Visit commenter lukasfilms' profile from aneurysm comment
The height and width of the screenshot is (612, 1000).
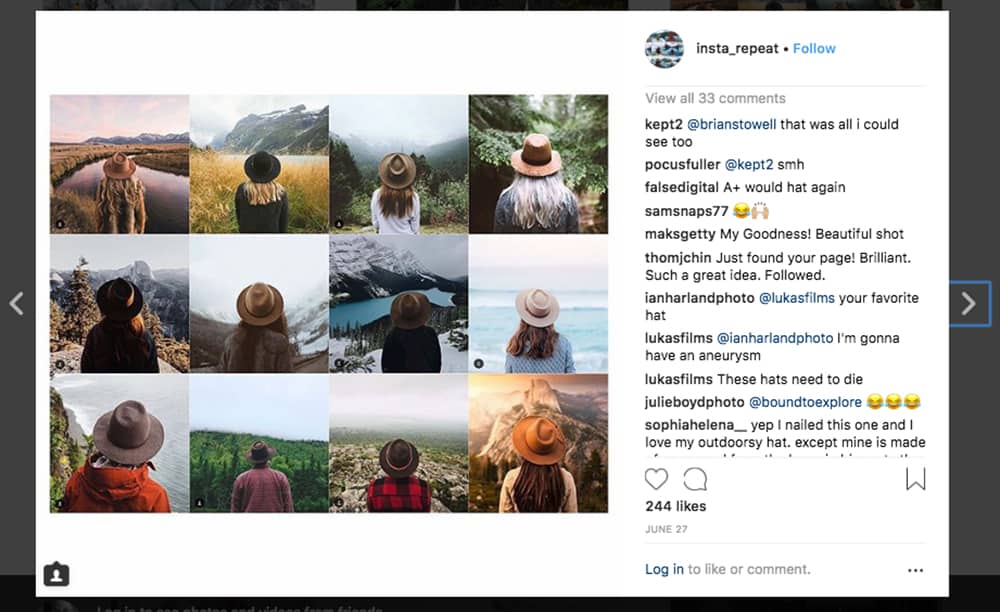tap(679, 338)
